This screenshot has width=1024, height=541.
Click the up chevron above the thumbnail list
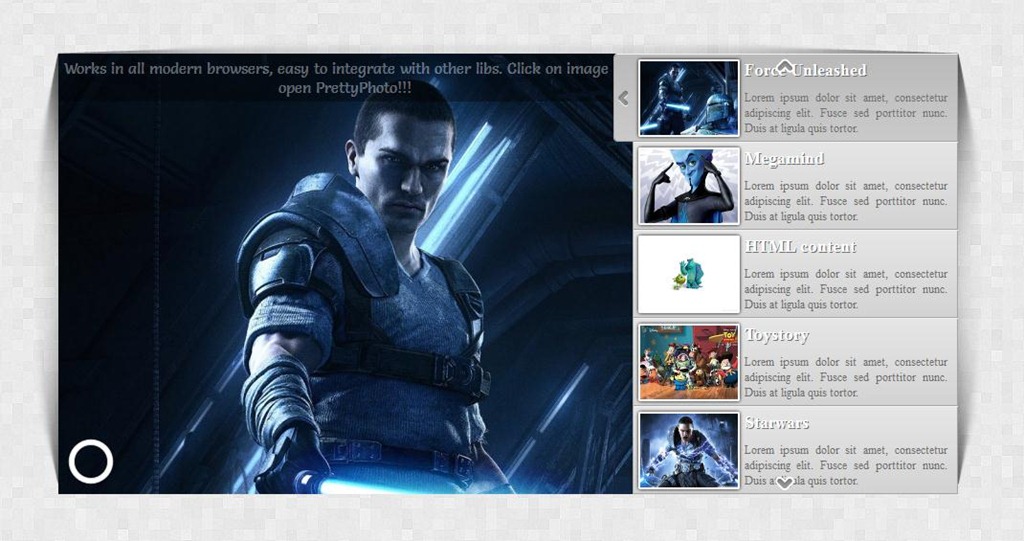click(x=784, y=65)
